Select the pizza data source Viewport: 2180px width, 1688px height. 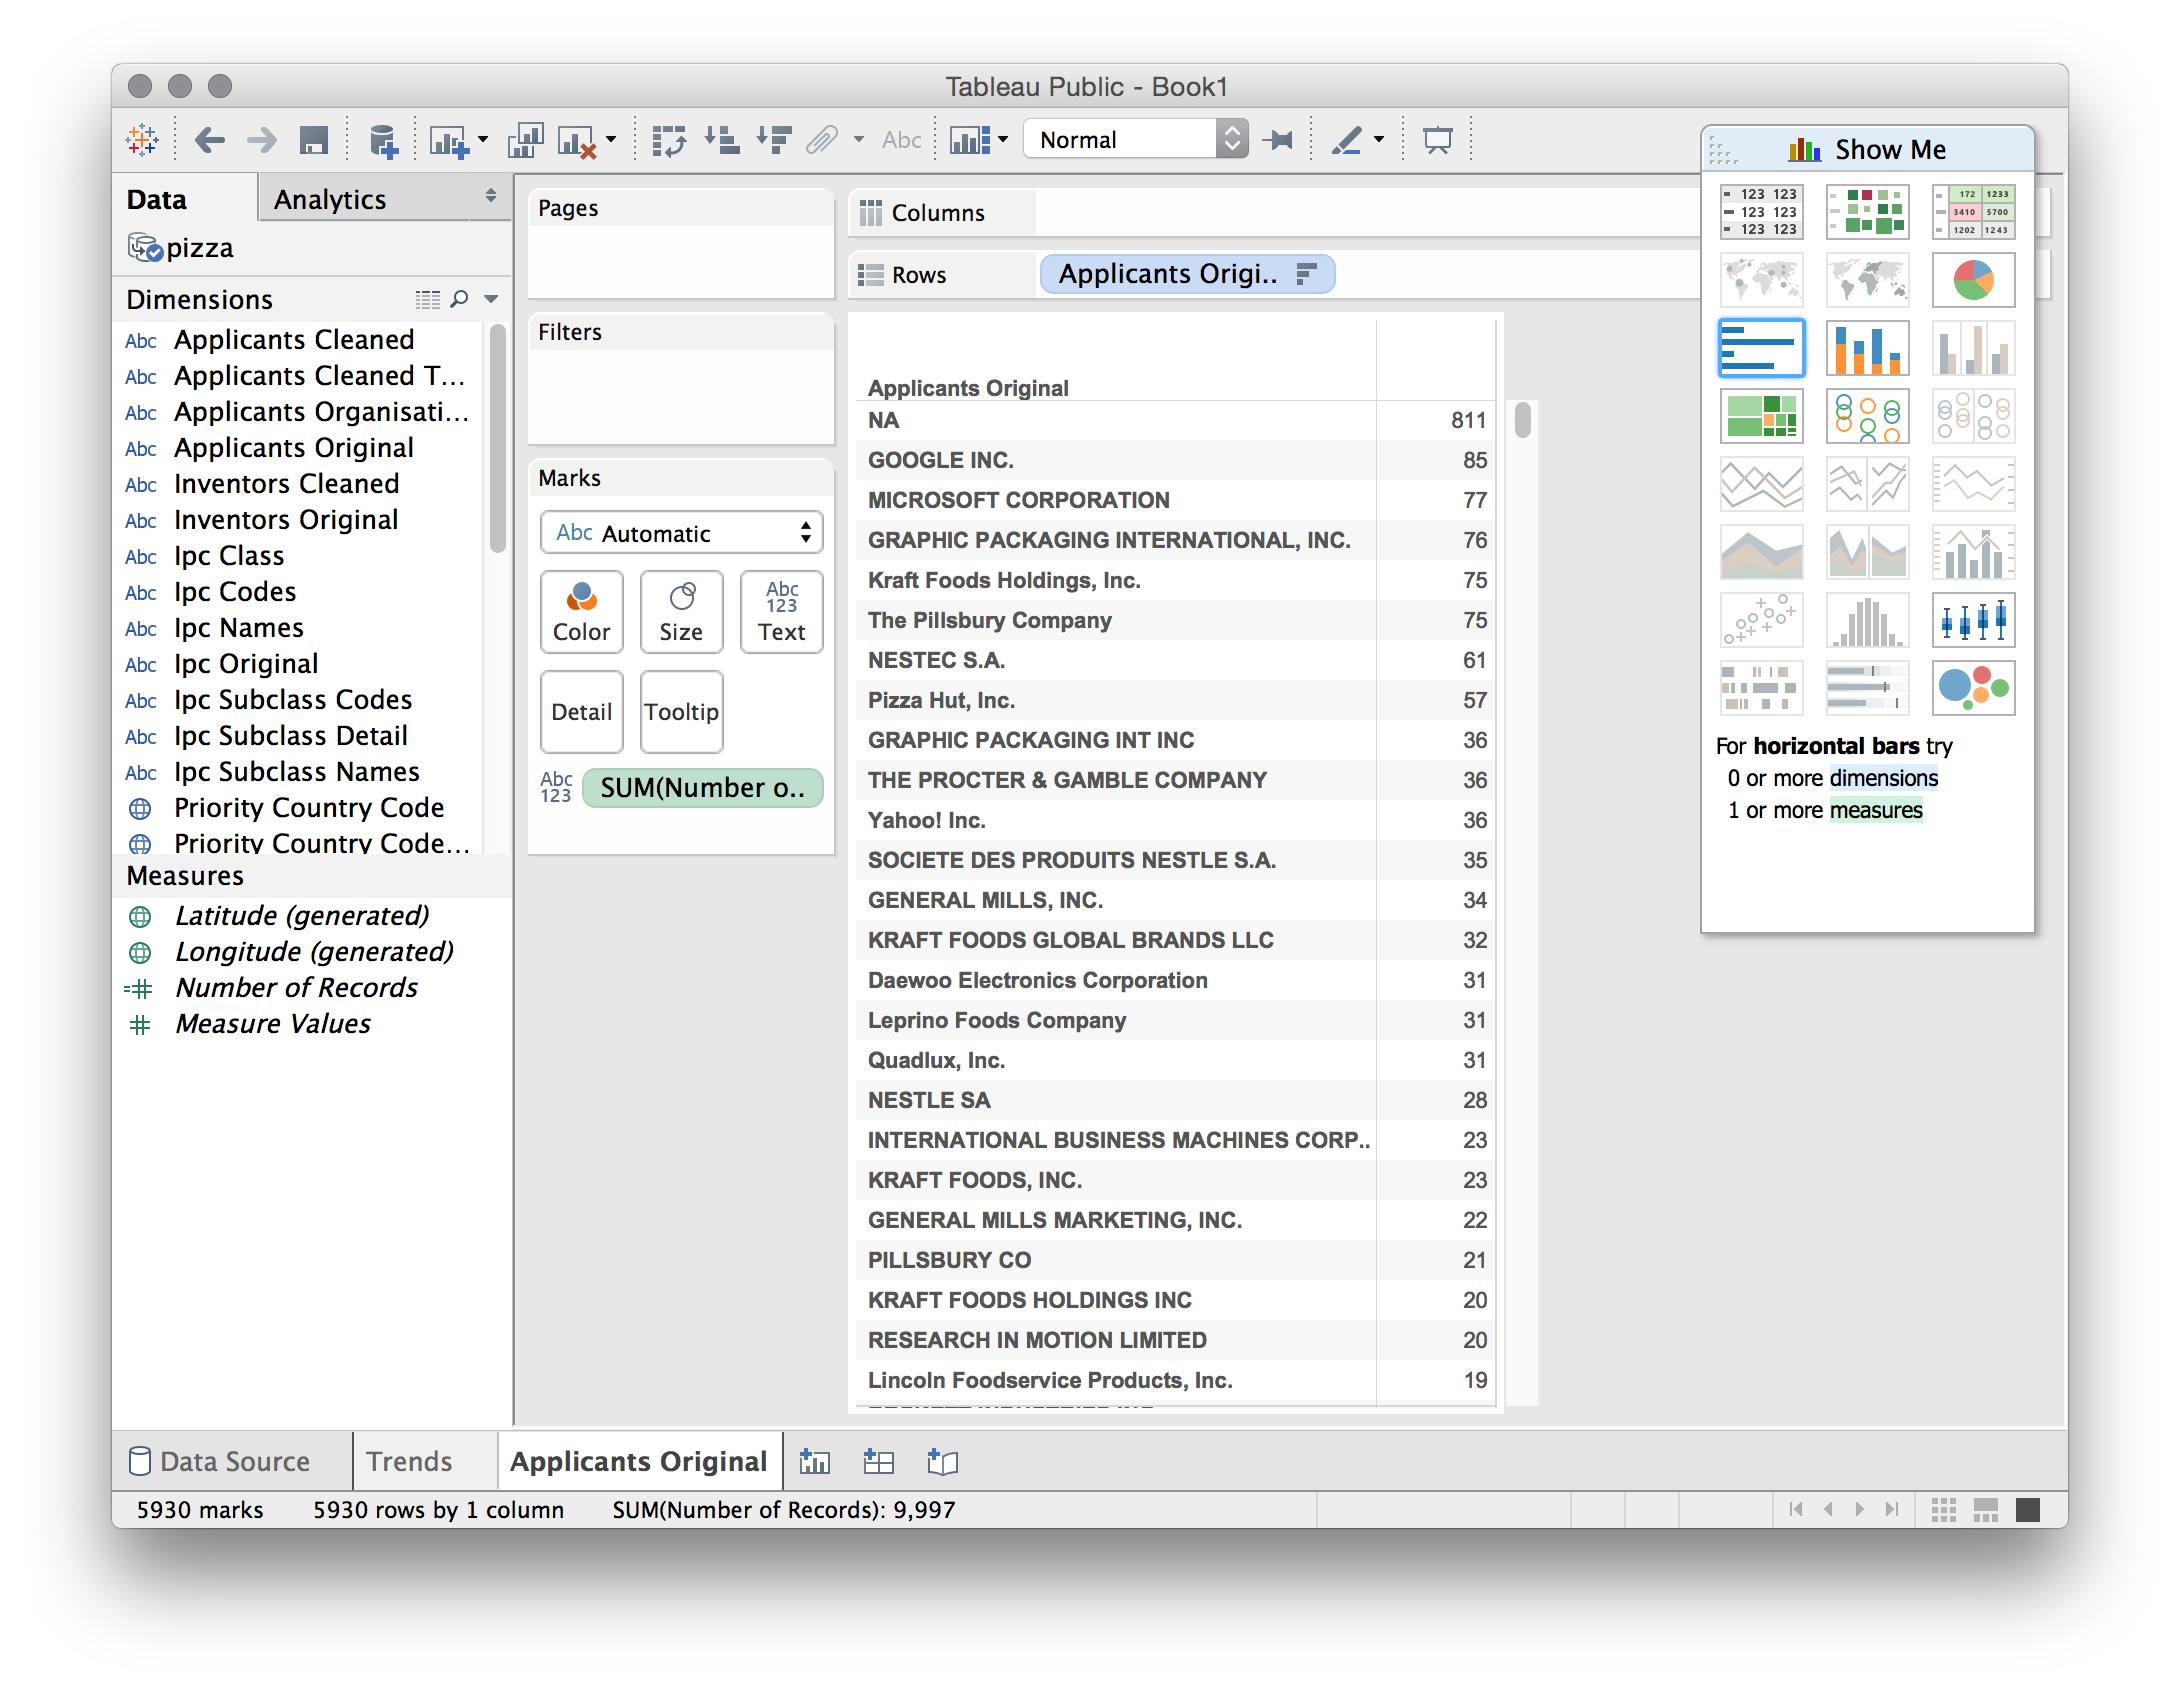tap(181, 248)
